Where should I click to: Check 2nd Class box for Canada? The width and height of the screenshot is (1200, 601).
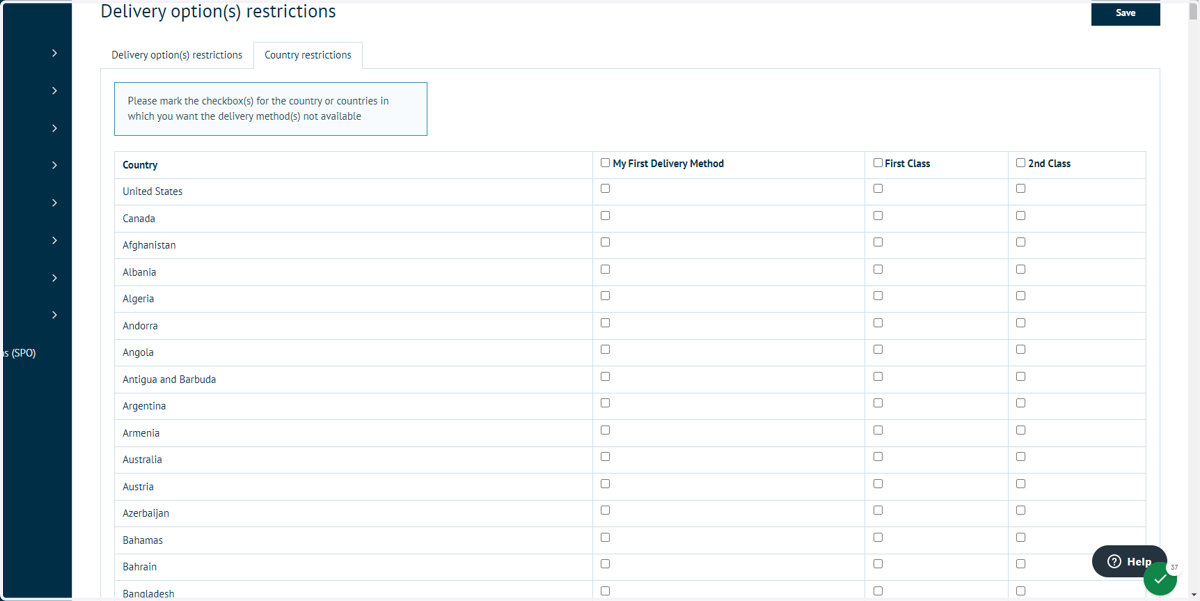[x=1021, y=215]
